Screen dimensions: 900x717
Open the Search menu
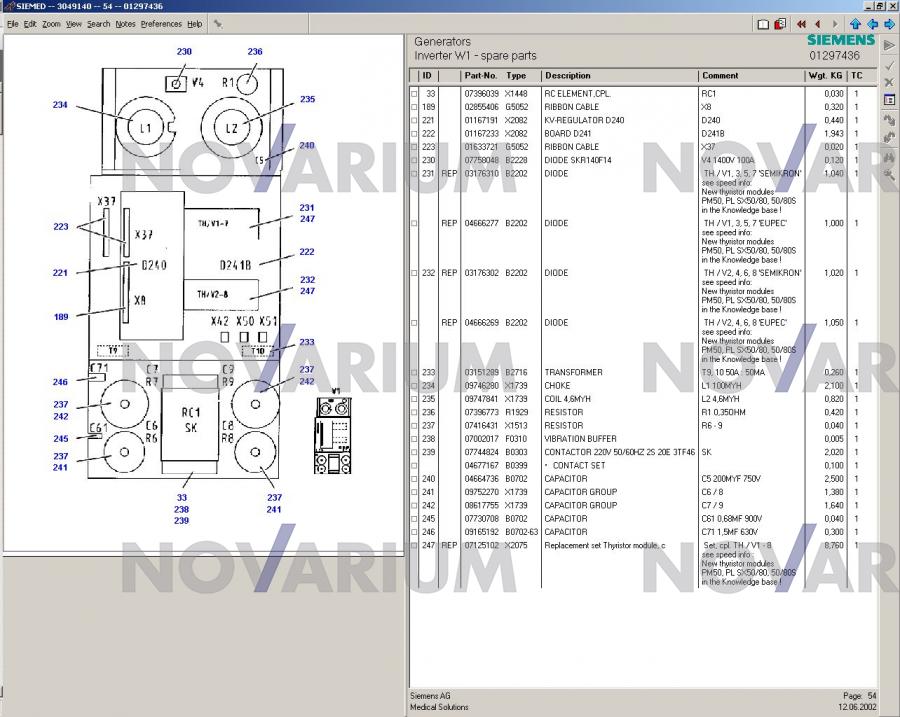[x=98, y=24]
